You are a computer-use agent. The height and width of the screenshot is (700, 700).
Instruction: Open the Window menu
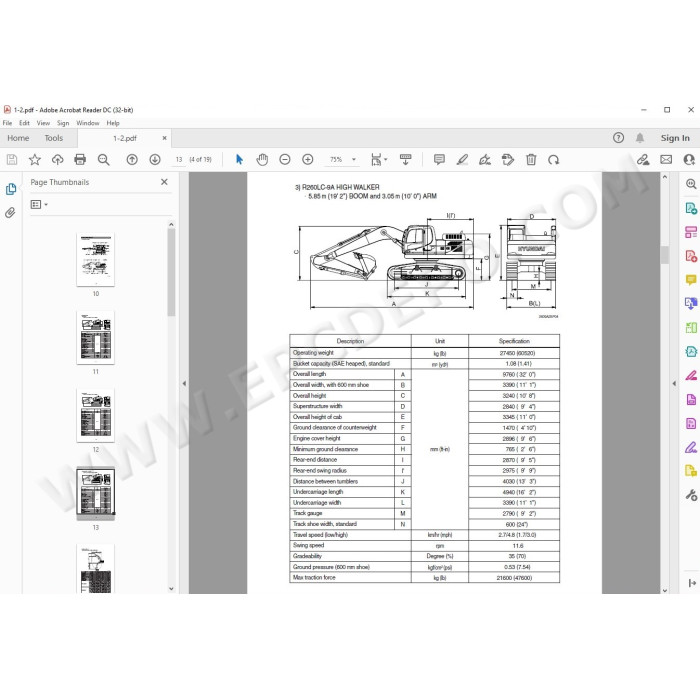tap(88, 123)
